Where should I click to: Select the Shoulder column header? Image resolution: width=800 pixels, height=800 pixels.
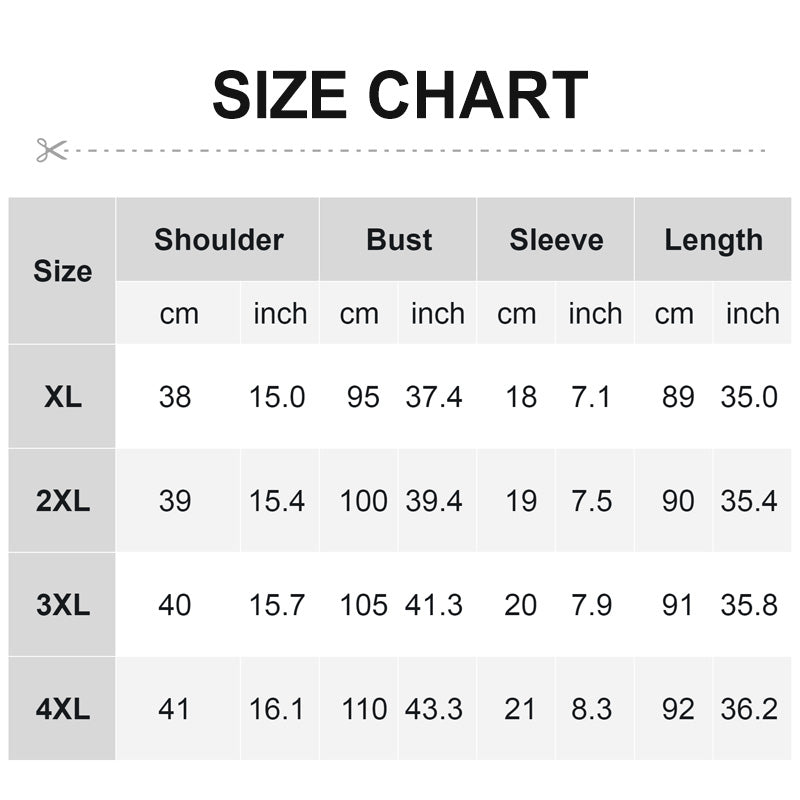pyautogui.click(x=218, y=240)
